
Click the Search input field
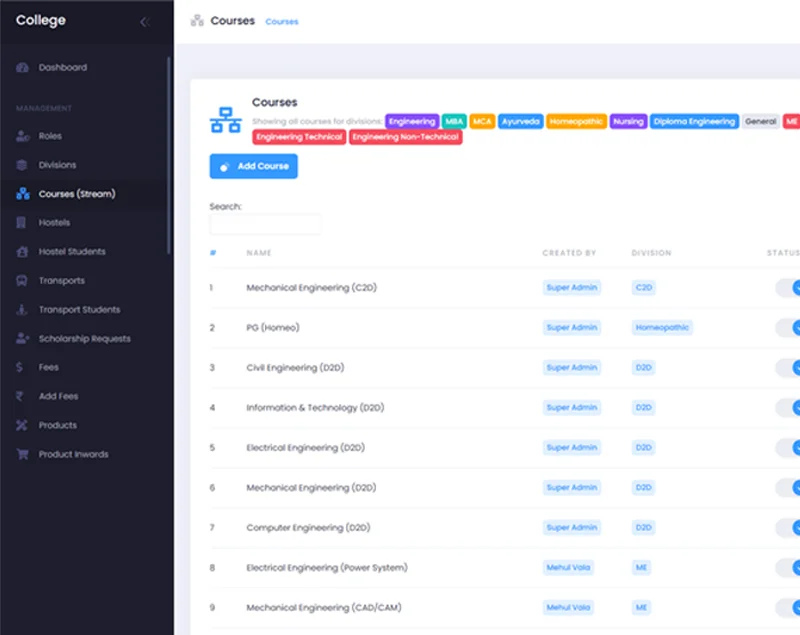265,224
